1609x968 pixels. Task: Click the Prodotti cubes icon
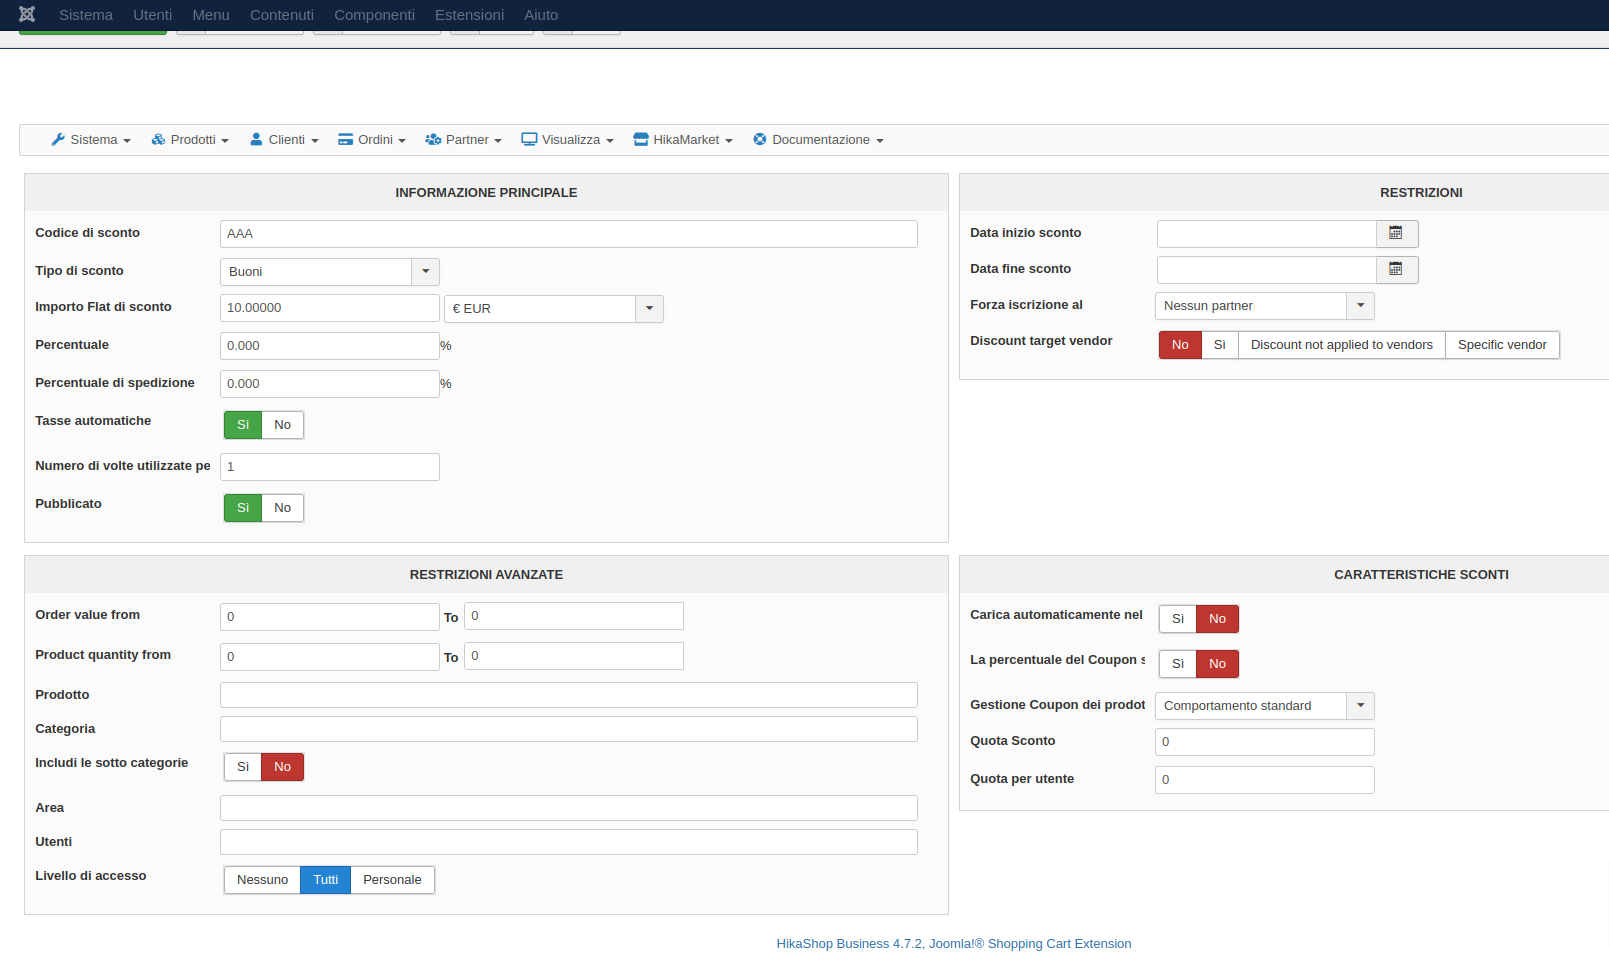(x=158, y=140)
